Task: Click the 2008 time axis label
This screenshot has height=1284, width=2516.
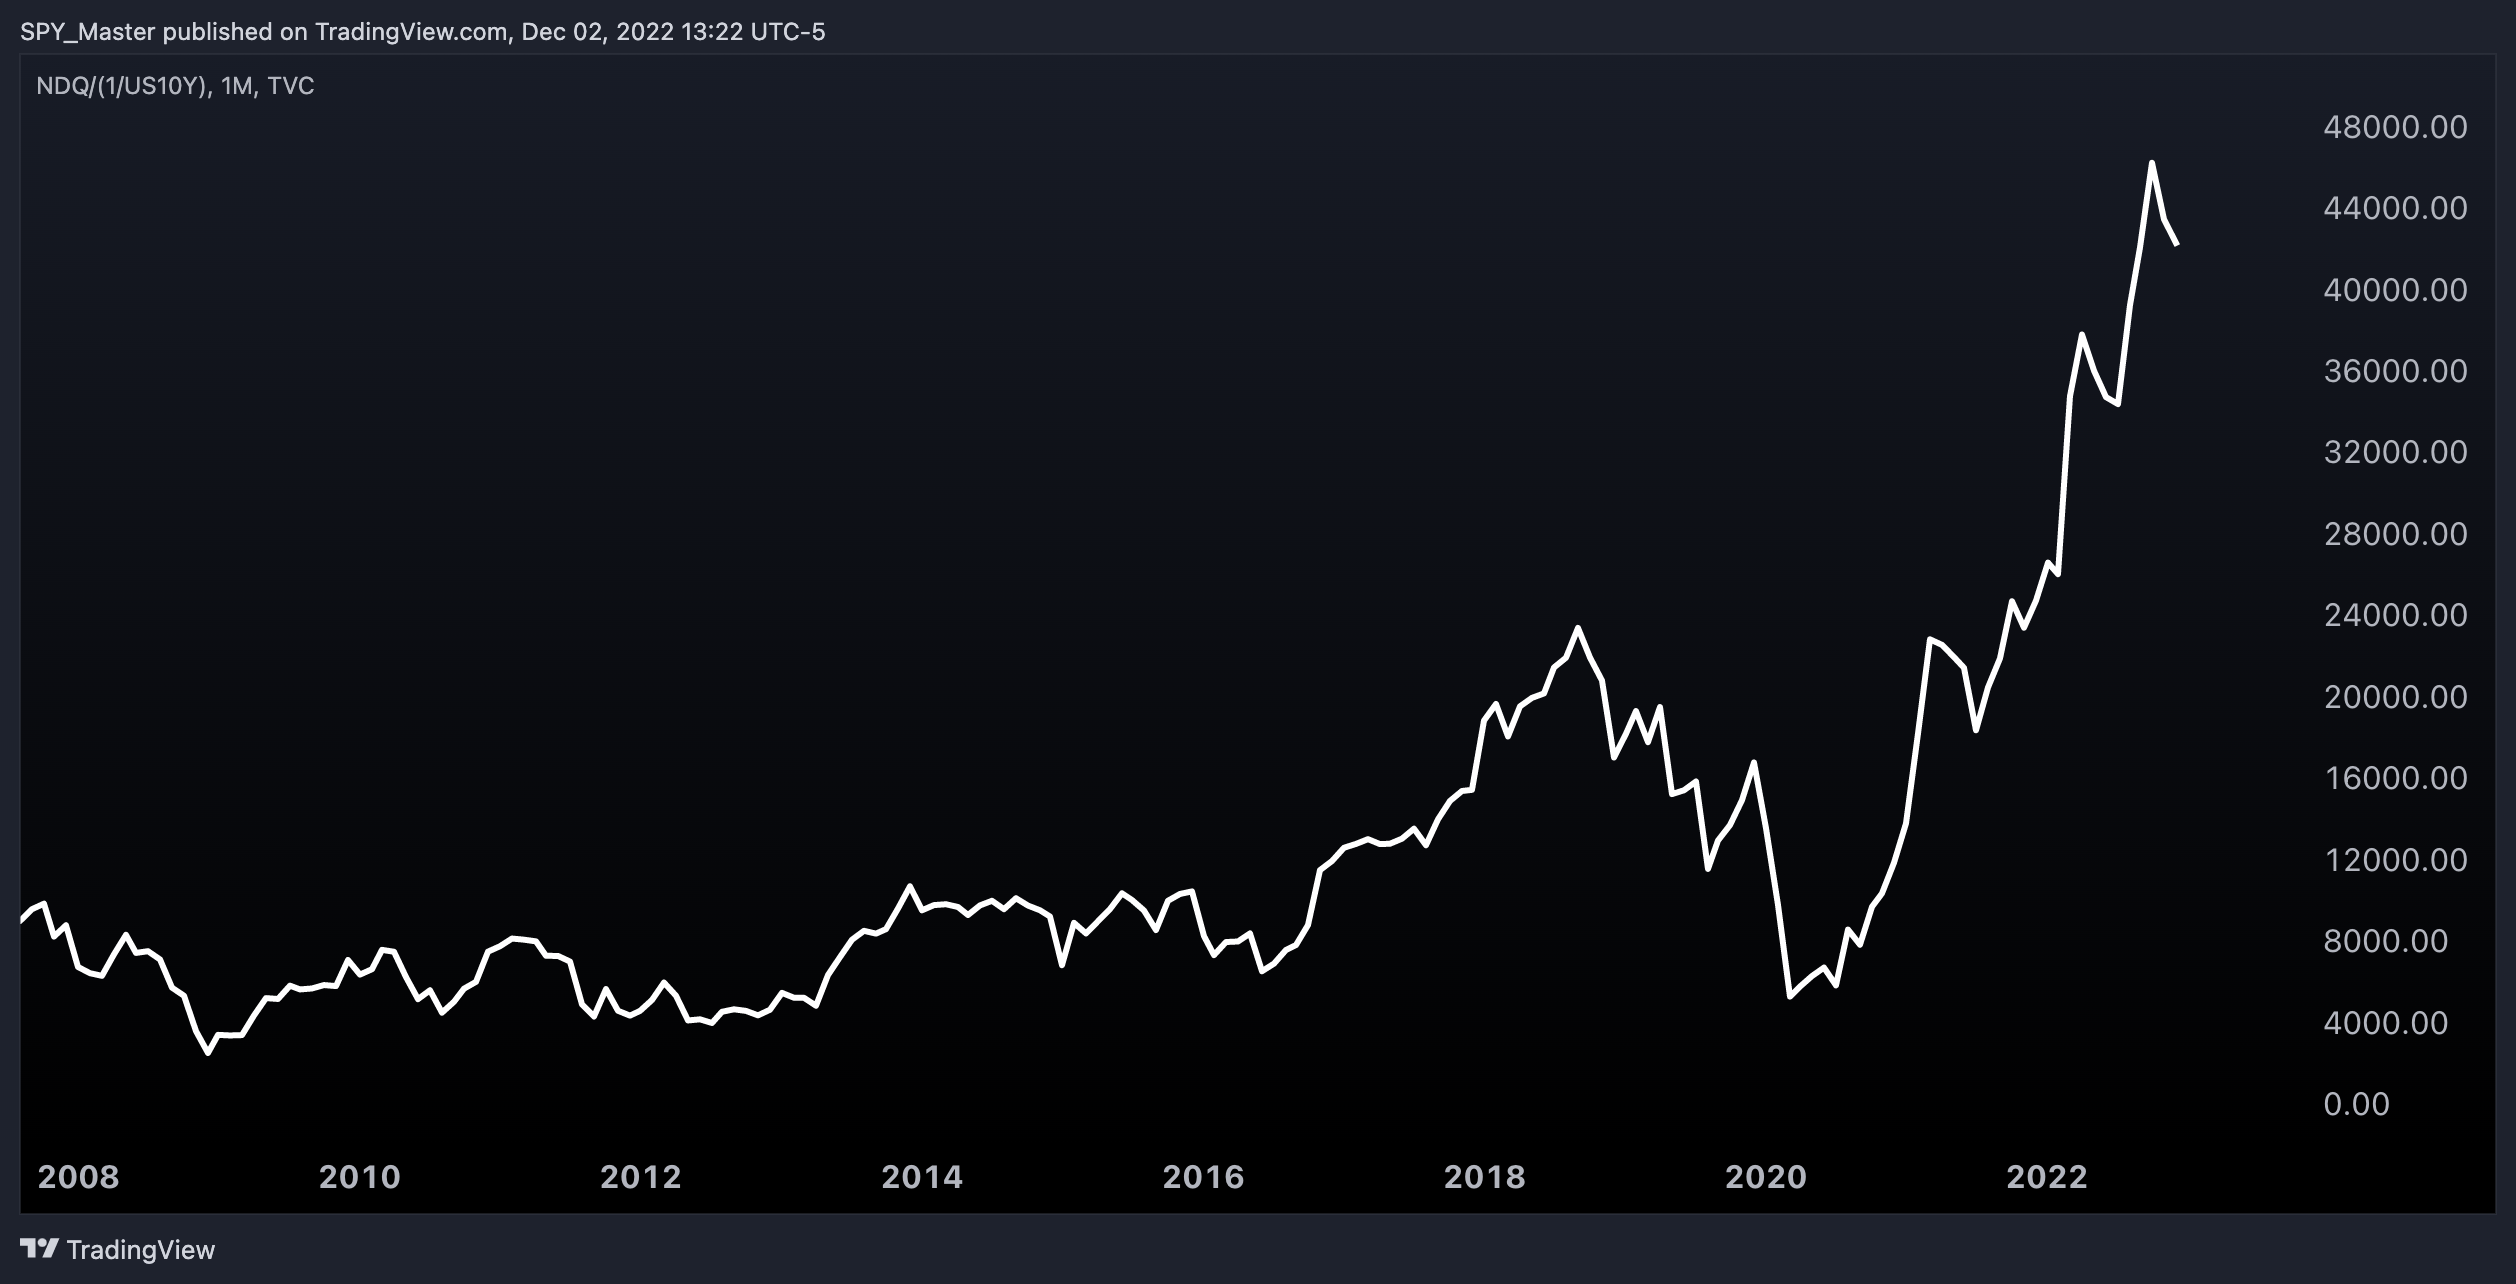Action: tap(78, 1177)
